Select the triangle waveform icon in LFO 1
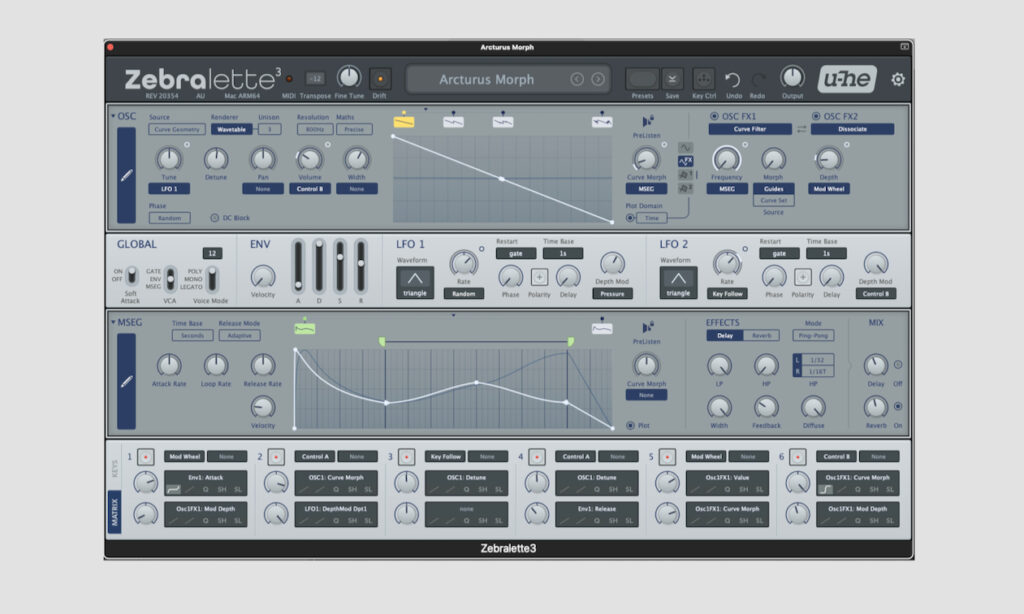This screenshot has height=614, width=1024. (415, 276)
